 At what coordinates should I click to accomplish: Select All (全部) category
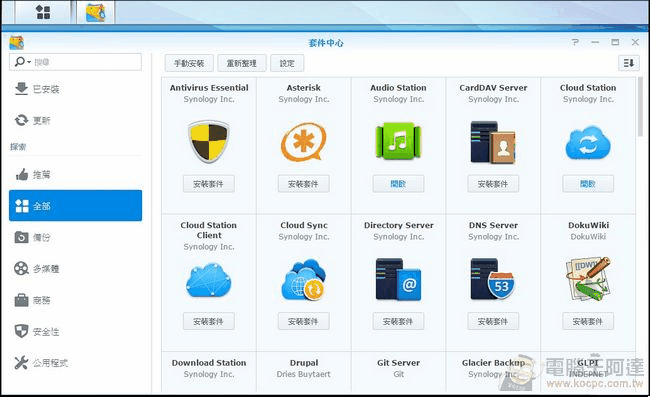[75, 206]
